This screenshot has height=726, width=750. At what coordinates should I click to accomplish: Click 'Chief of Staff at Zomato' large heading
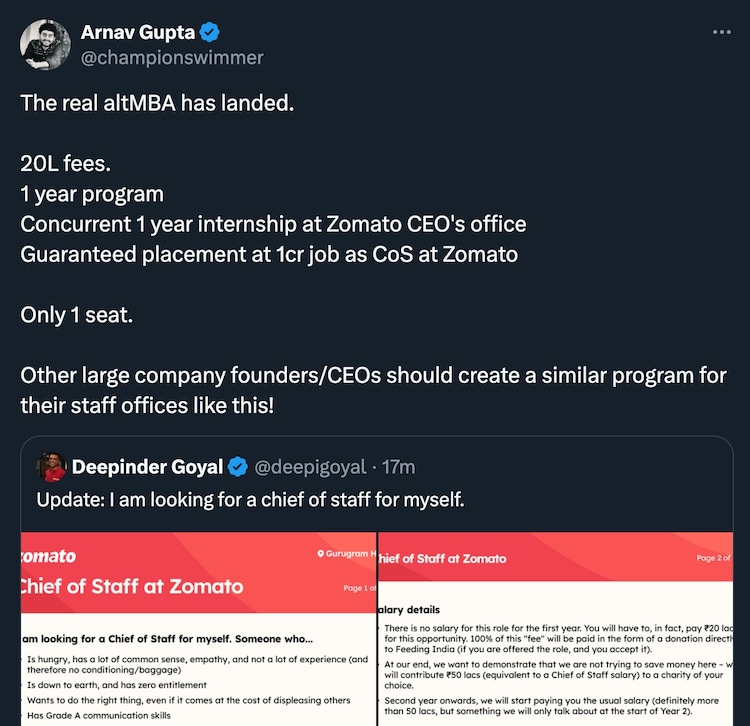tap(133, 586)
